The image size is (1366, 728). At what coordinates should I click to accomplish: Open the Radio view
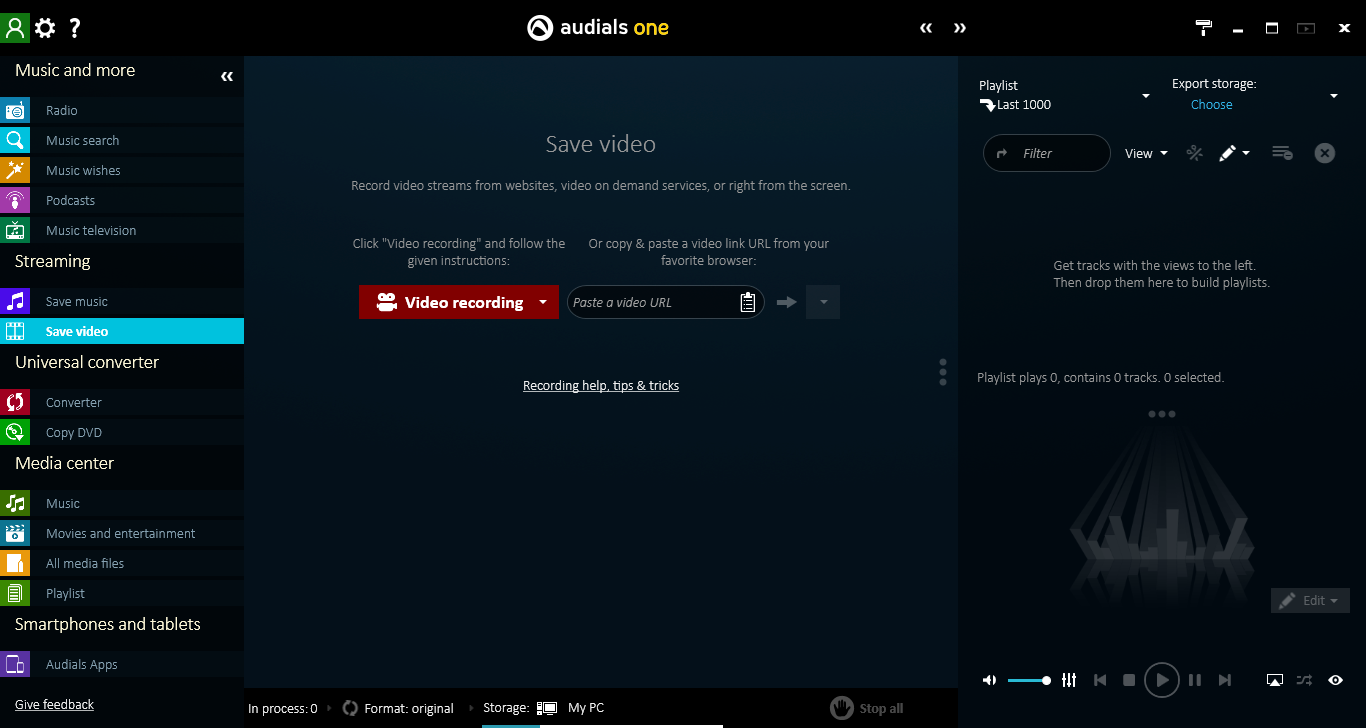[122, 110]
